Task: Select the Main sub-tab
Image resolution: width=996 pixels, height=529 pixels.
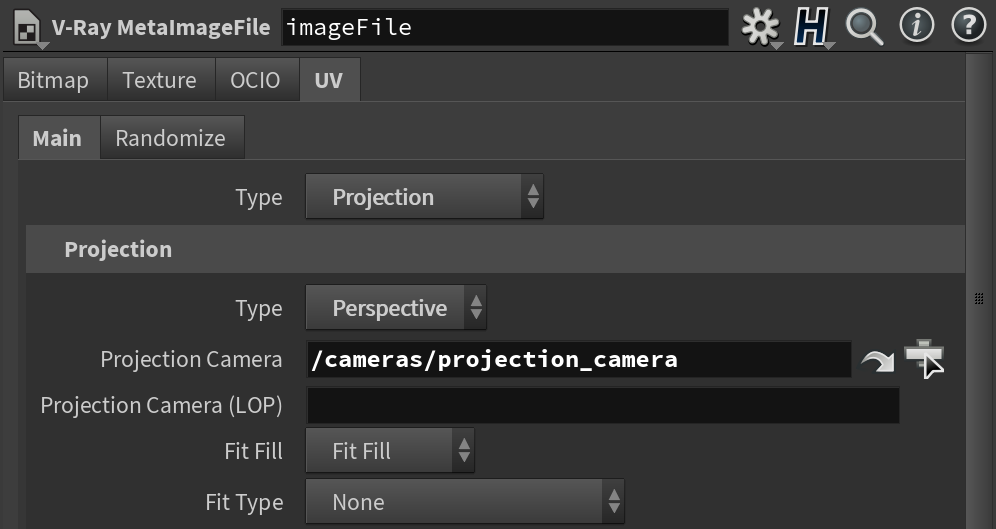Action: [x=57, y=138]
